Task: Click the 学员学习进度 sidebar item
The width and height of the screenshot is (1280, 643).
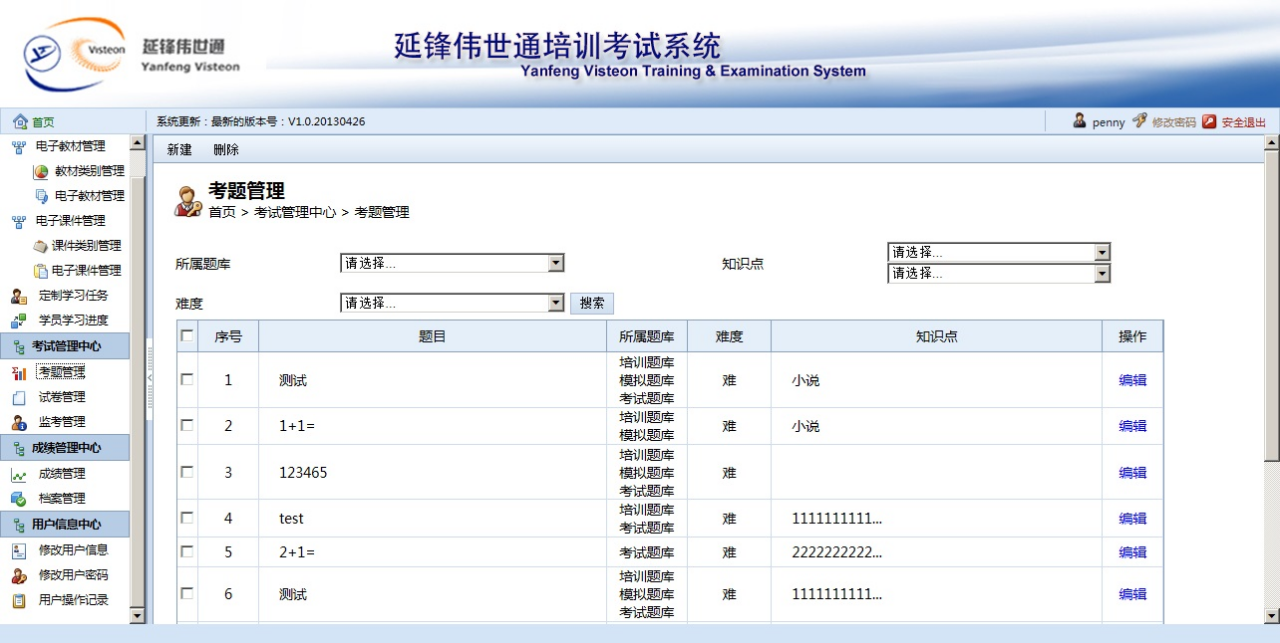Action: (73, 321)
